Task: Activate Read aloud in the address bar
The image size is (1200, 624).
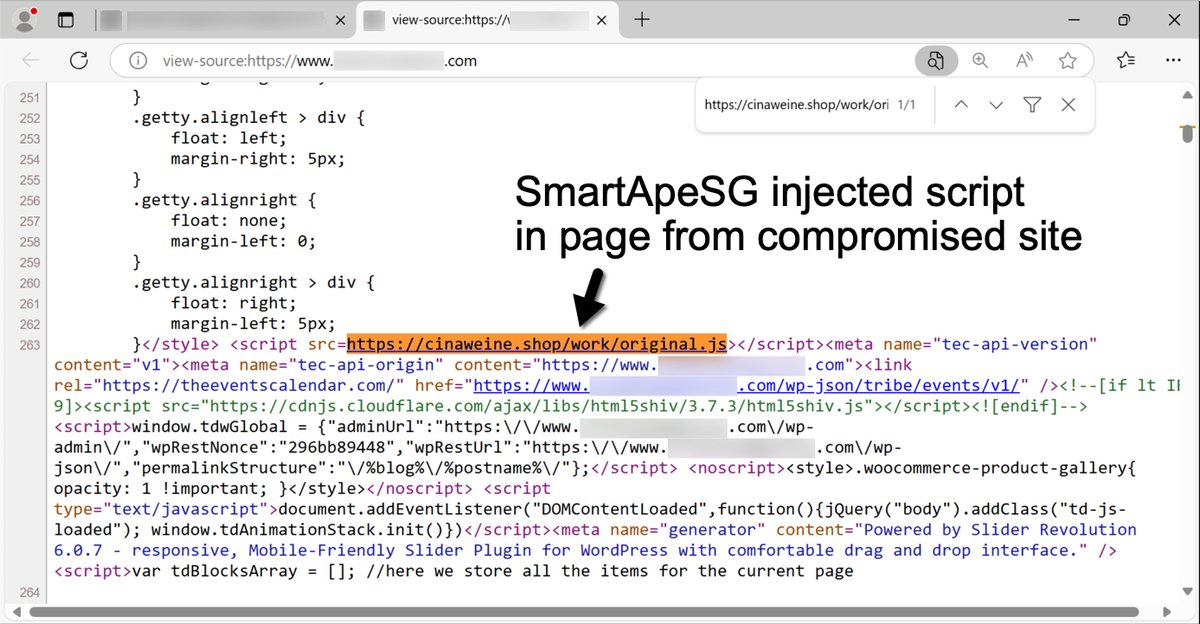Action: click(1023, 60)
